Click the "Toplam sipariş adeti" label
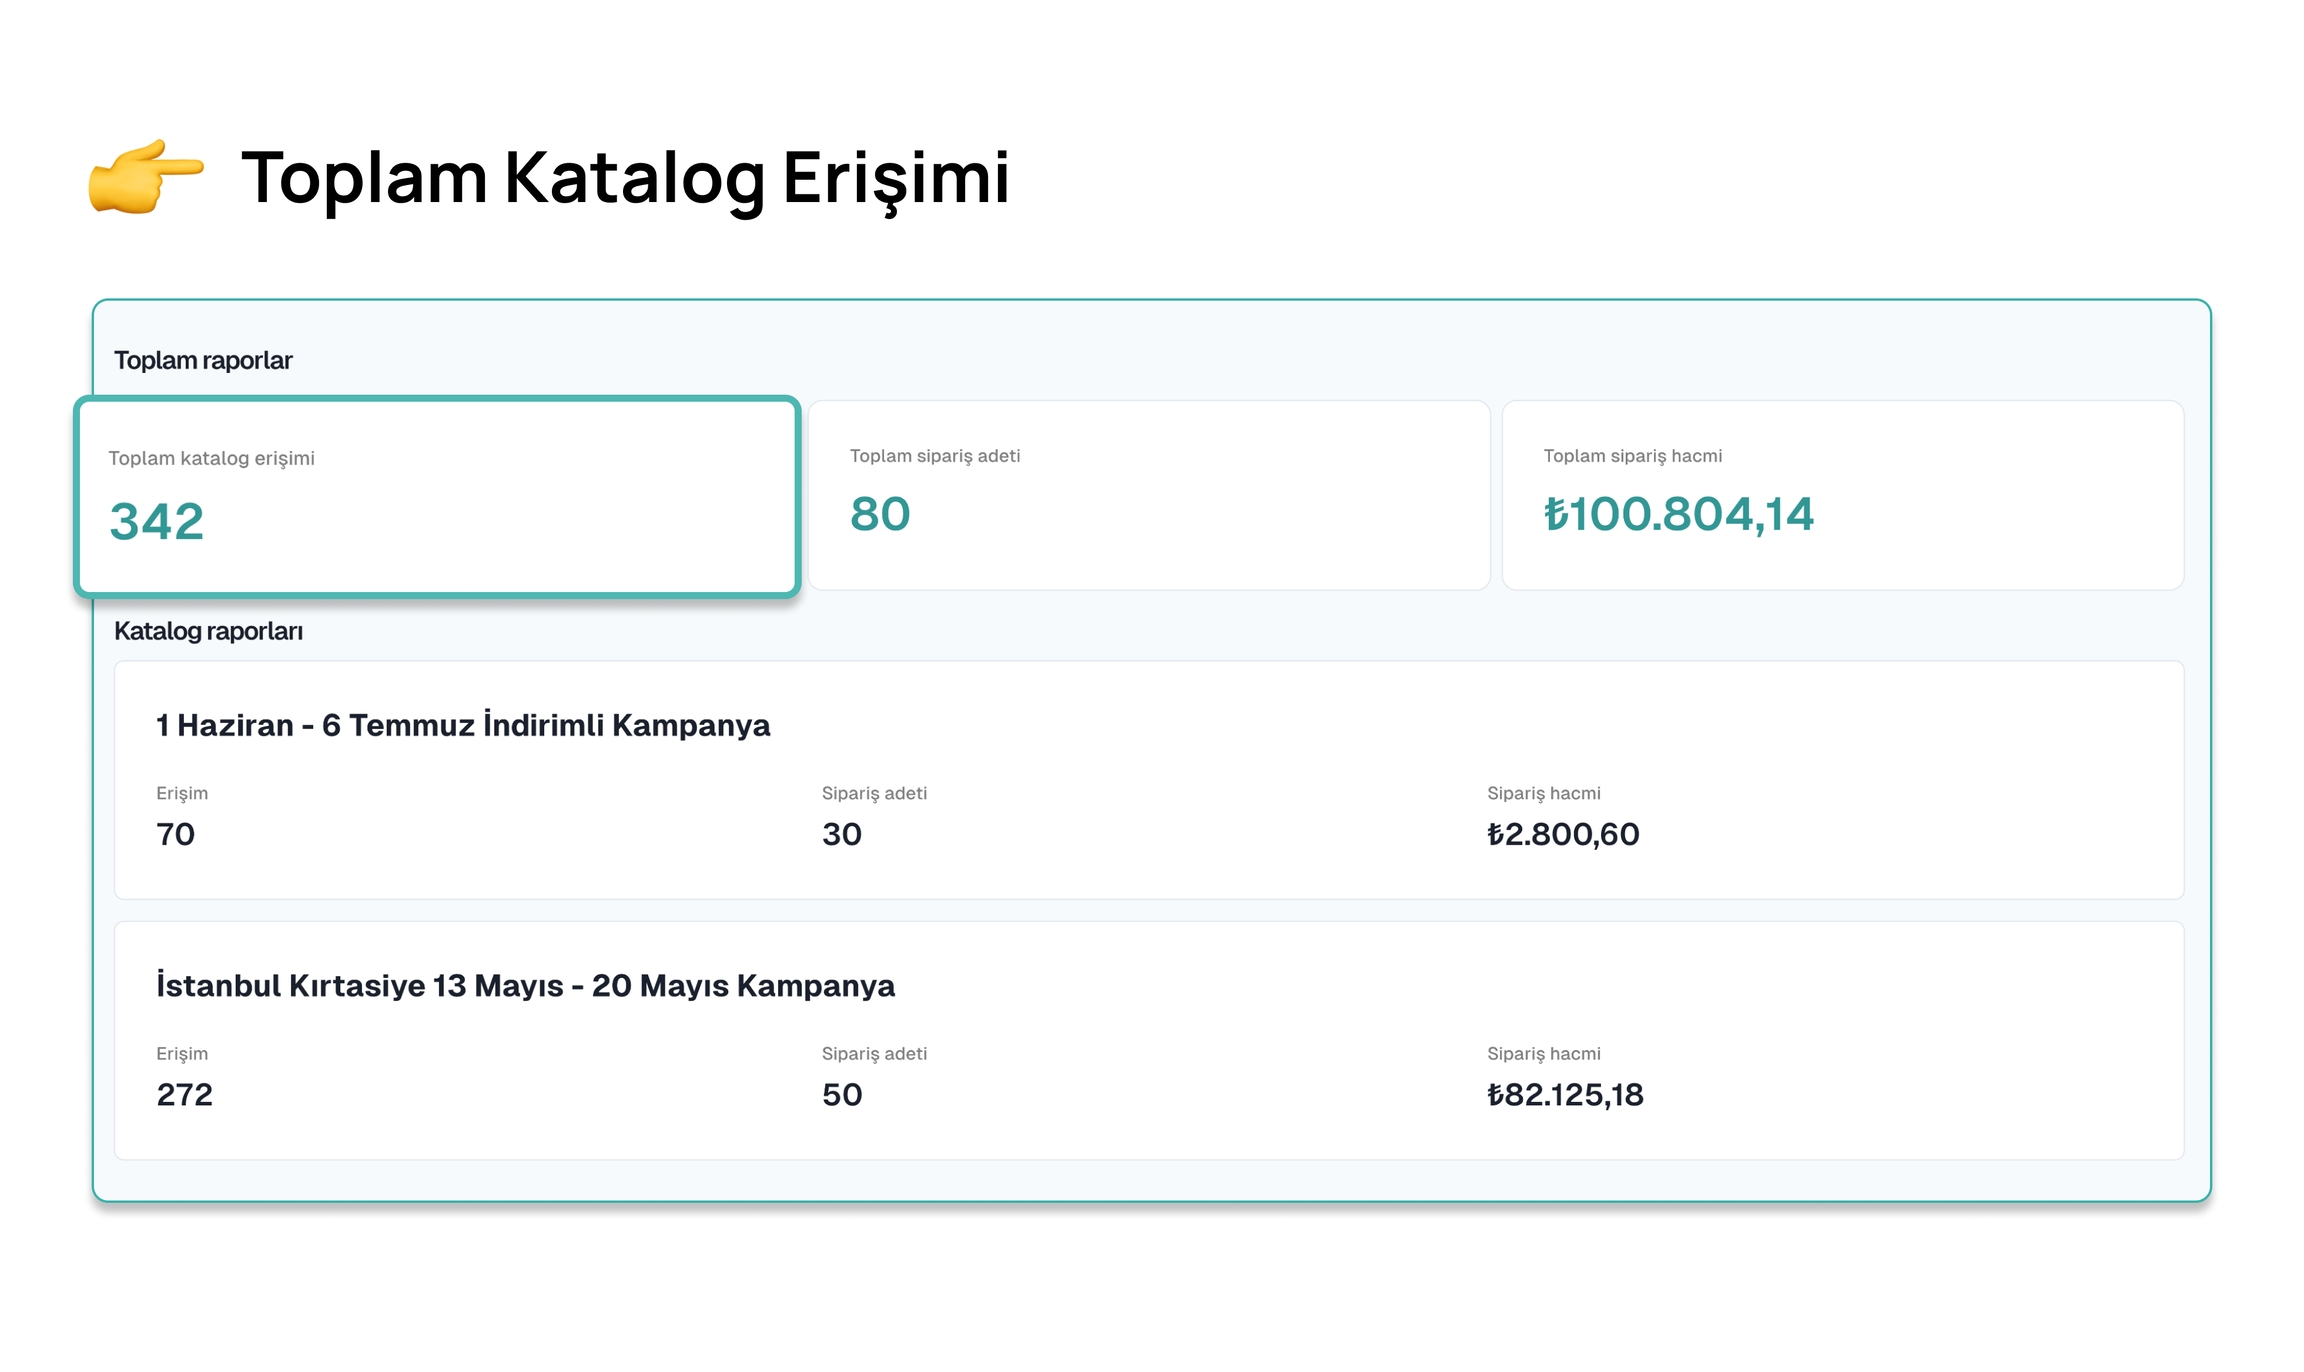This screenshot has width=2304, height=1372. pos(935,456)
